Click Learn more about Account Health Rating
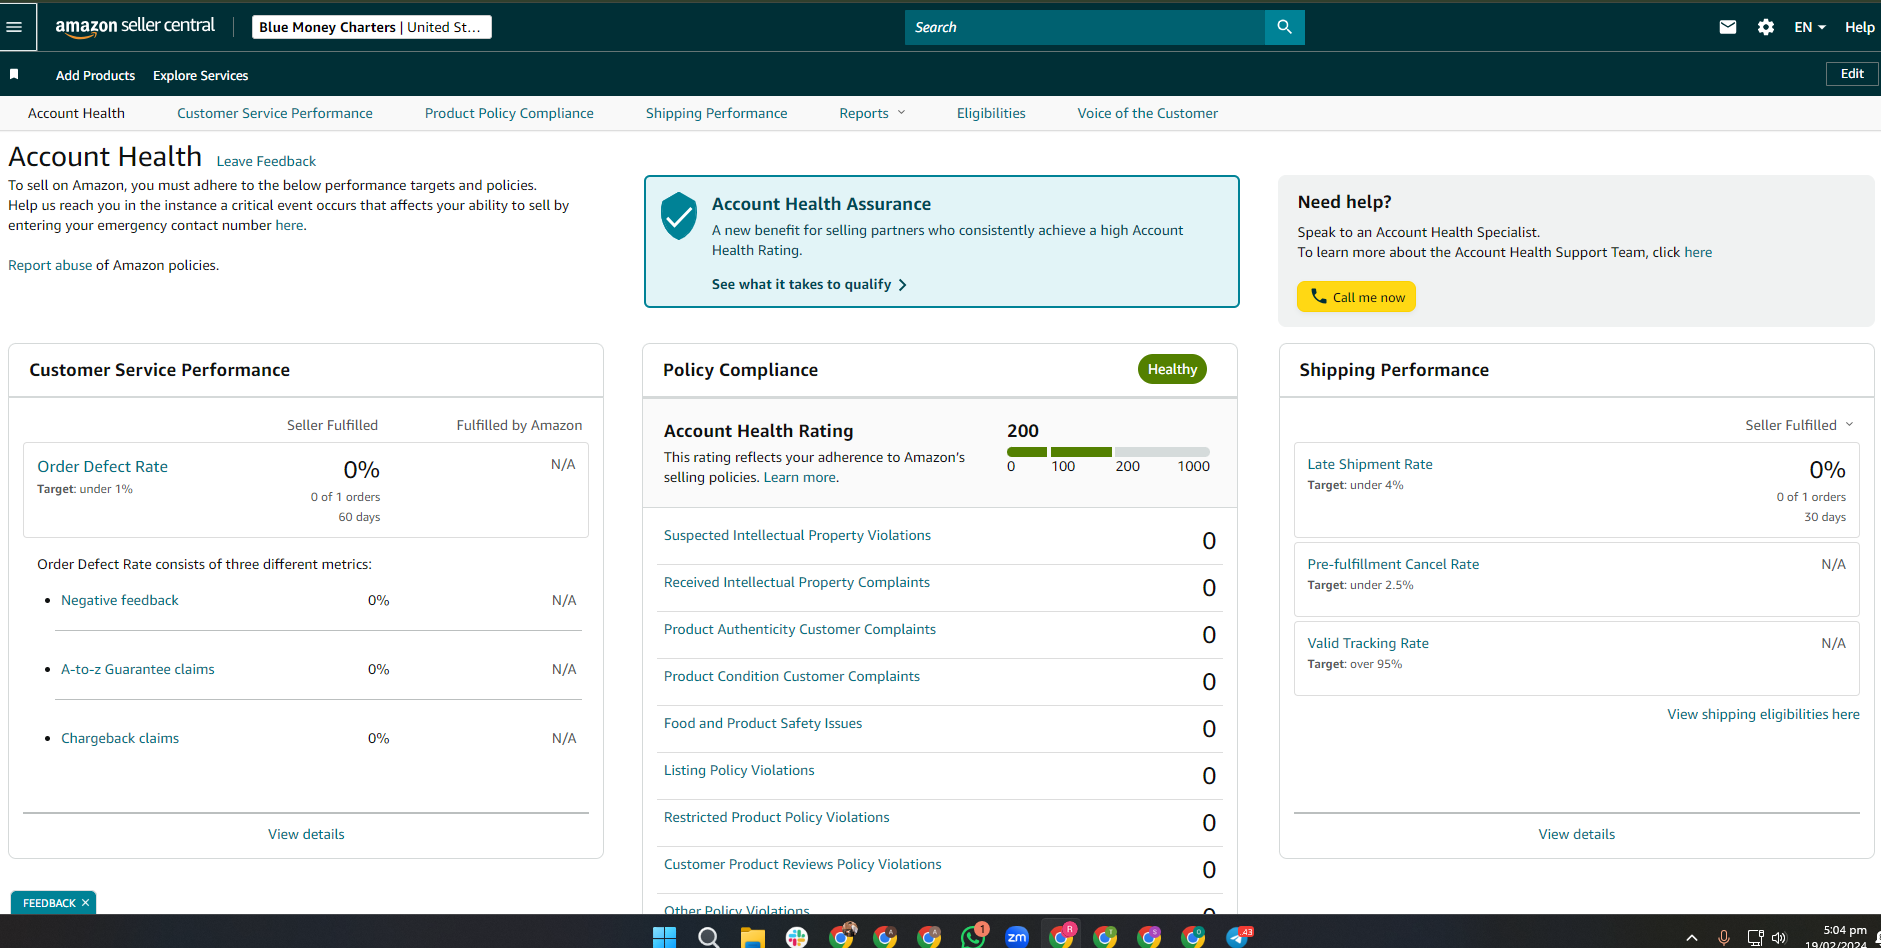 point(800,477)
